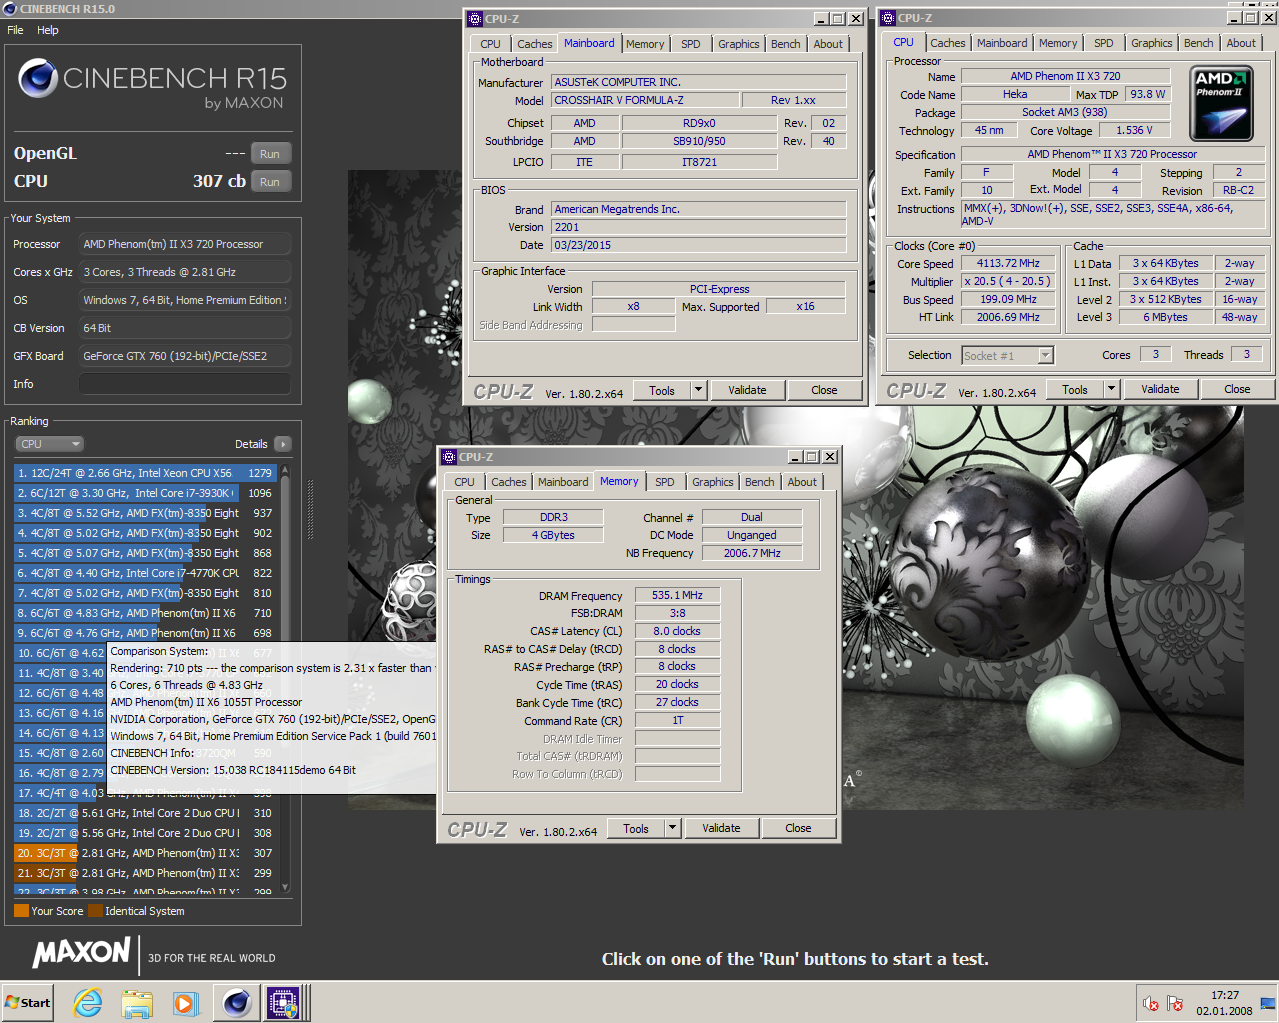This screenshot has width=1279, height=1023.
Task: Run the OpenGL benchmark
Action: tap(270, 154)
